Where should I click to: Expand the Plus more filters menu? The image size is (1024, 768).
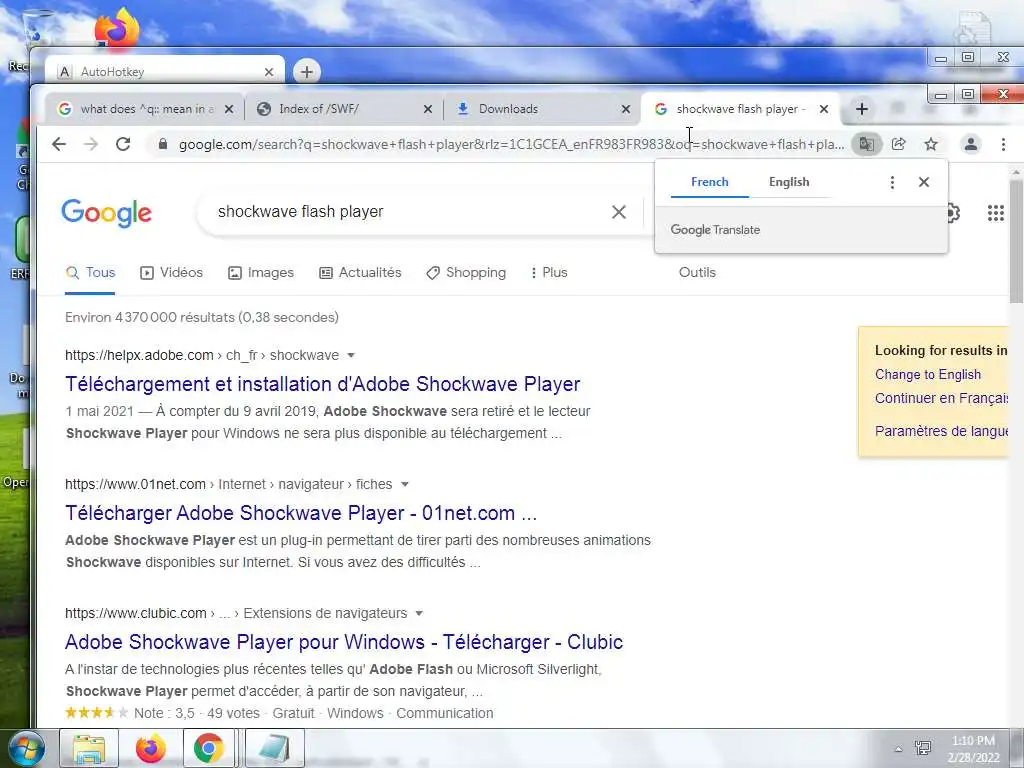(549, 273)
